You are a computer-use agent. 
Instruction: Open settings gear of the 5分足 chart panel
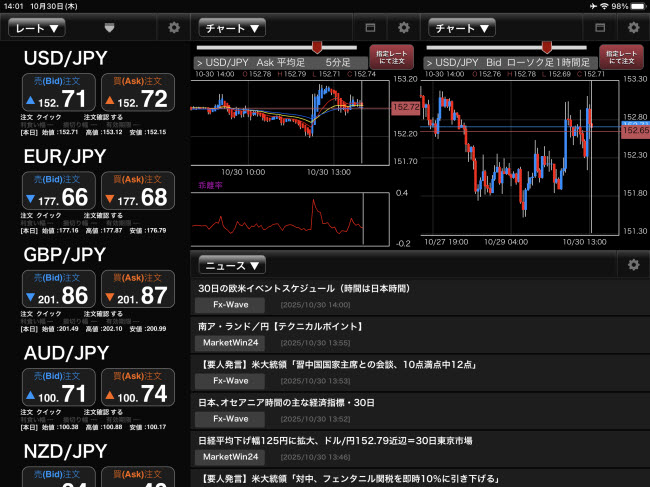click(403, 28)
